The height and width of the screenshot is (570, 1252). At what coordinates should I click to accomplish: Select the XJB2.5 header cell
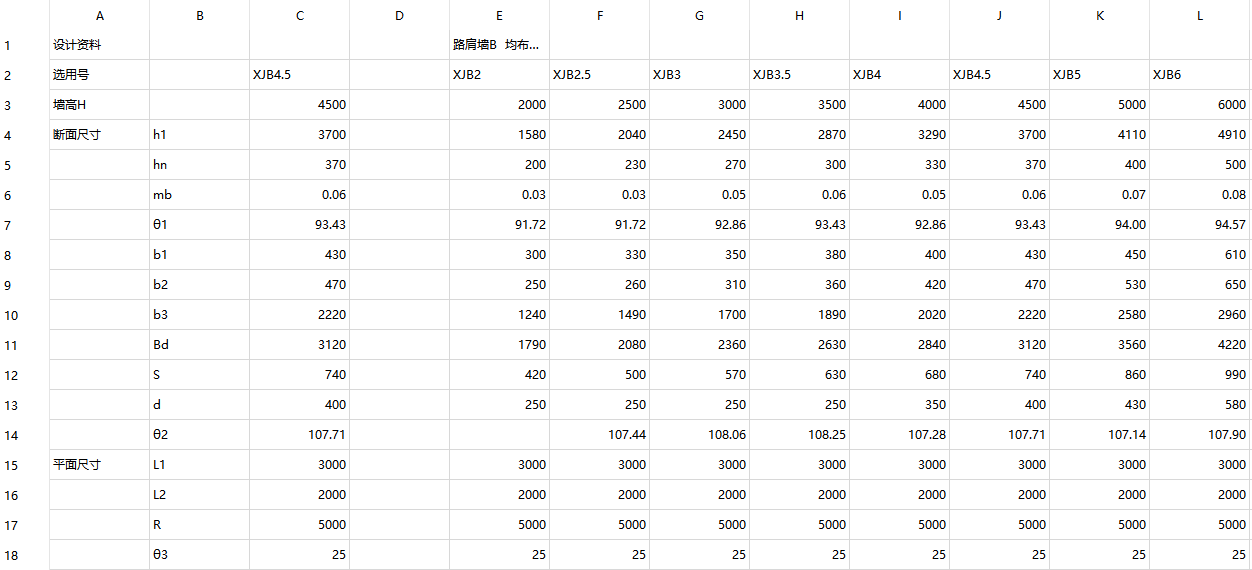599,75
